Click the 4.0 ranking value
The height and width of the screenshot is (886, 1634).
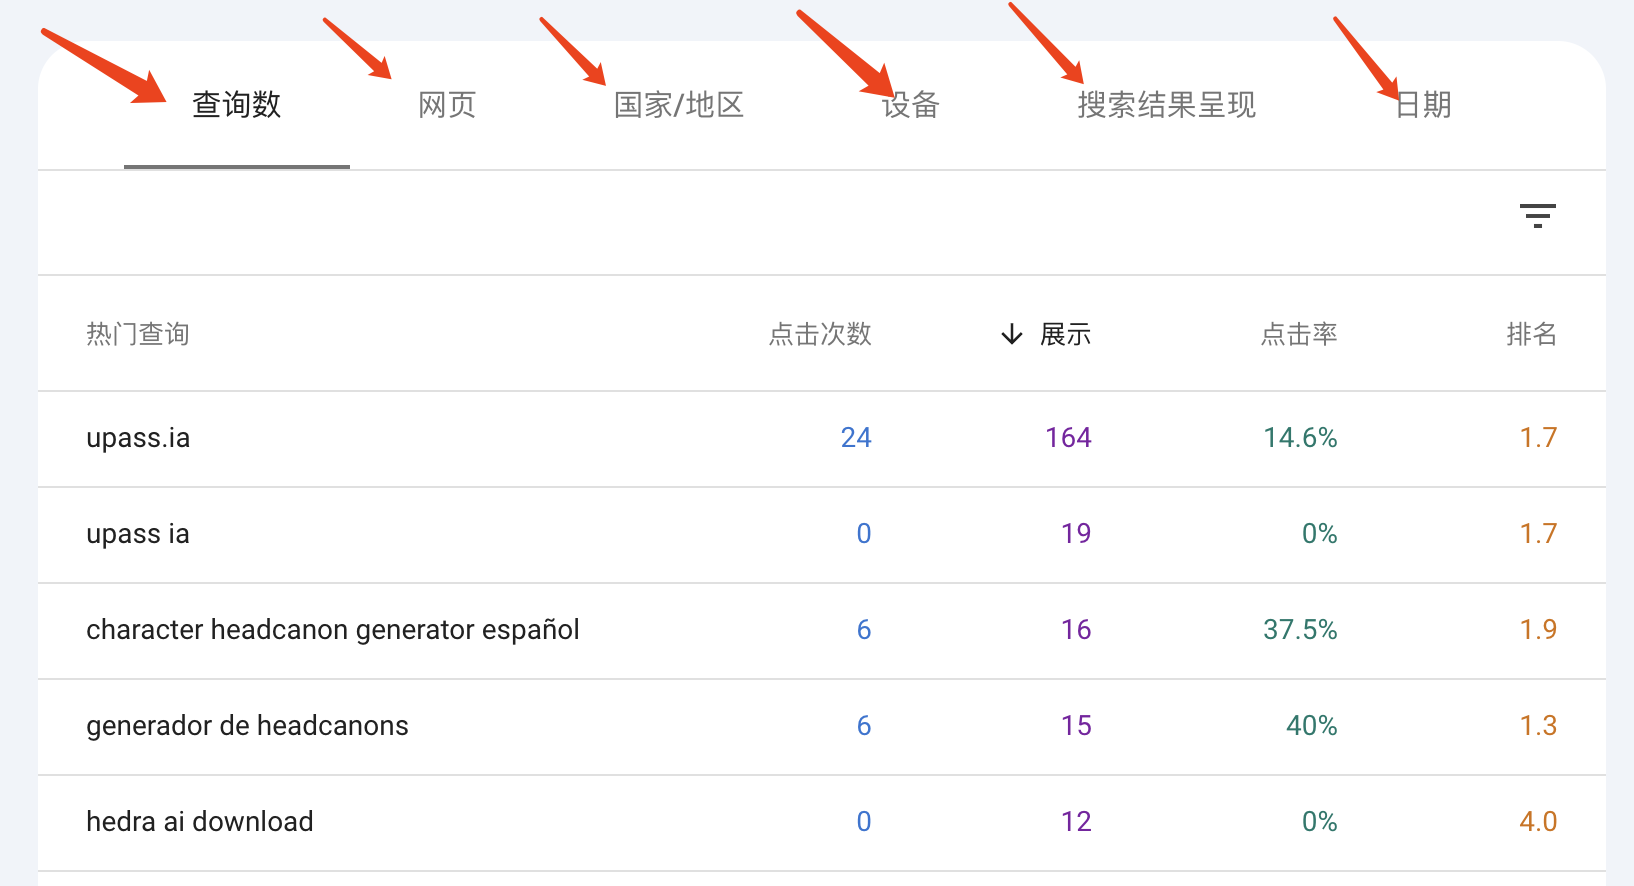click(1538, 822)
